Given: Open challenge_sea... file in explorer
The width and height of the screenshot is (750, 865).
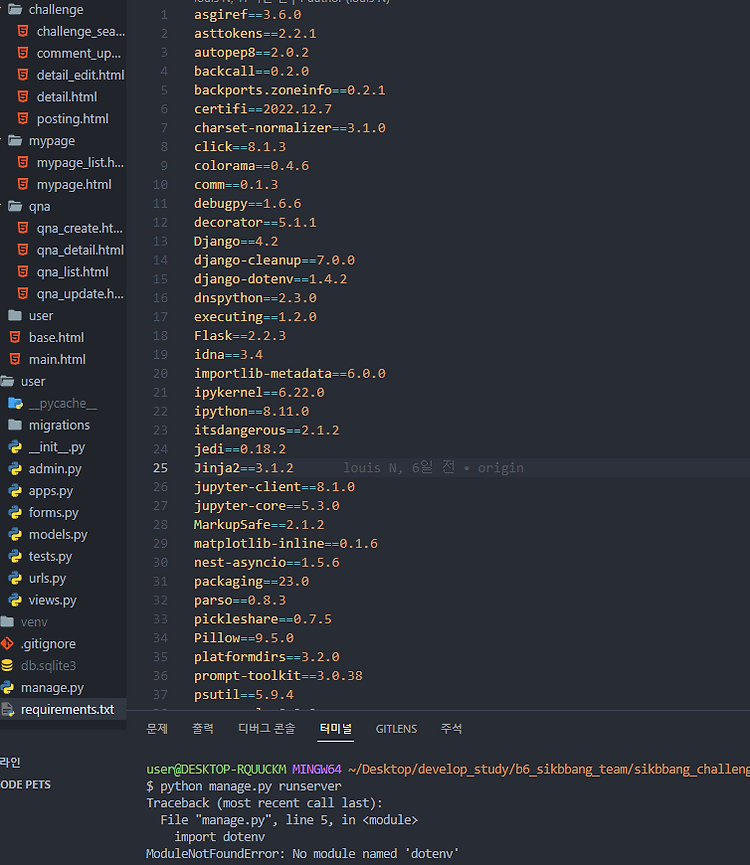Looking at the screenshot, I should (x=81, y=31).
